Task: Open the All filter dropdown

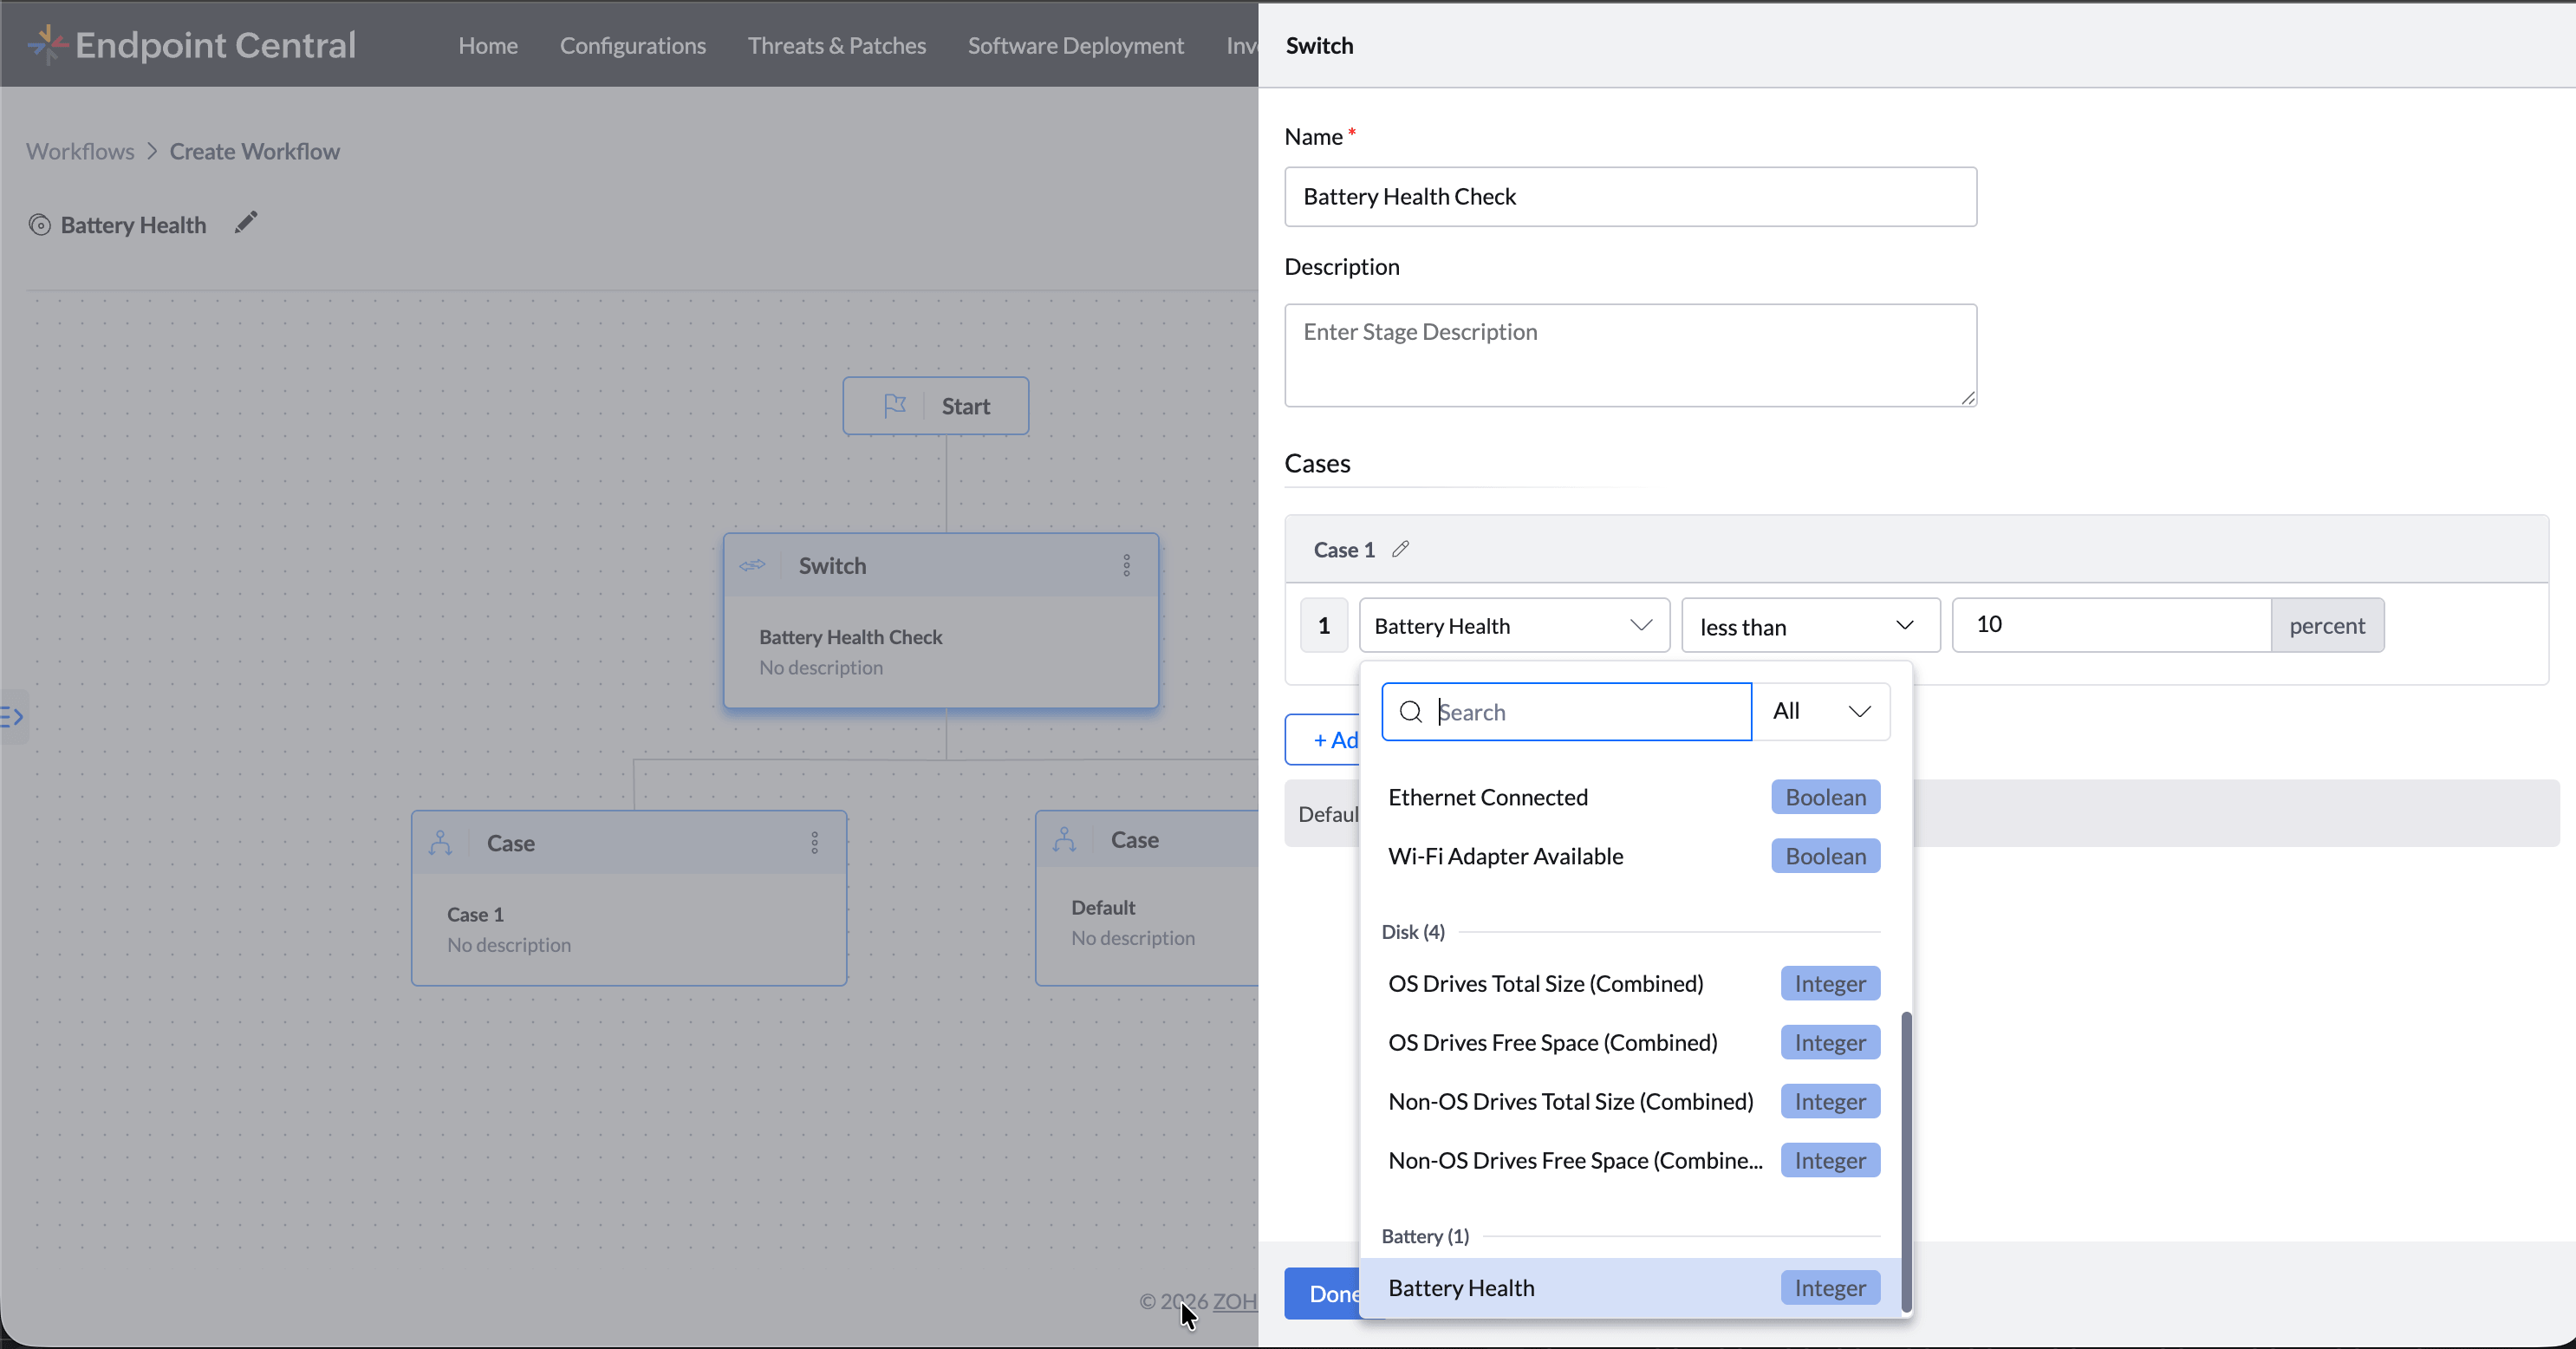Action: 1821,712
